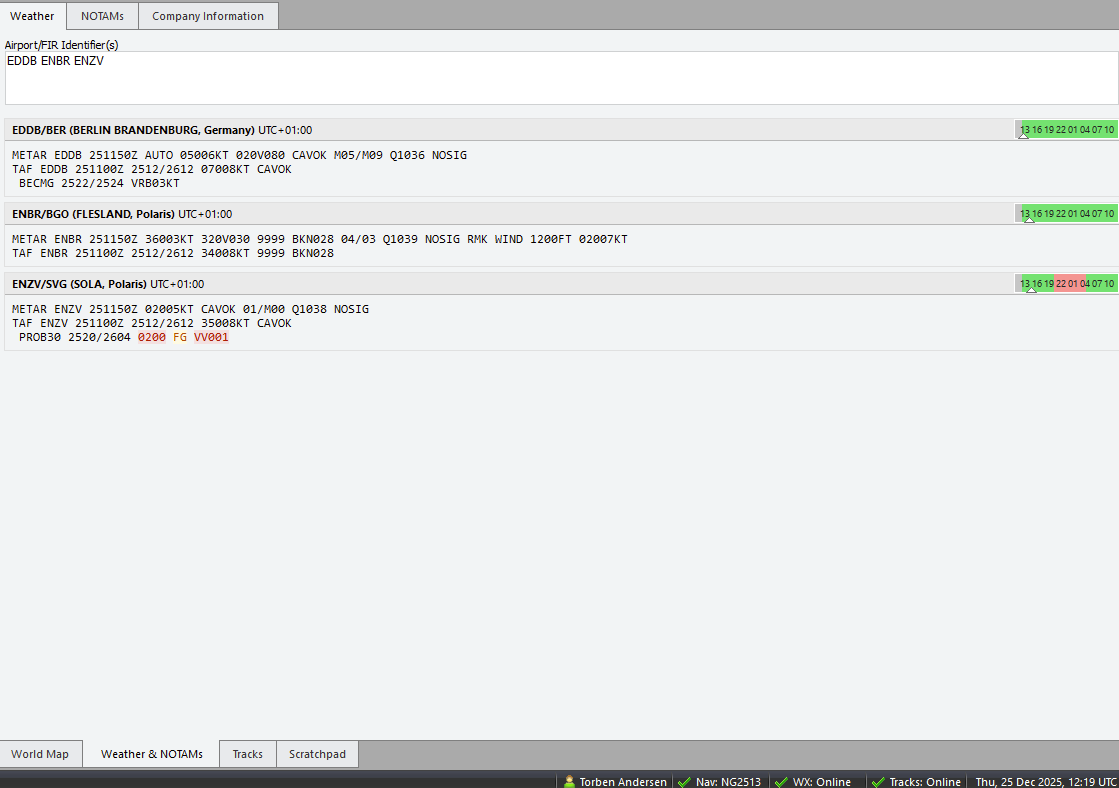Click the triangle time marker on ENBR timeline
The width and height of the screenshot is (1119, 788).
tap(1023, 219)
